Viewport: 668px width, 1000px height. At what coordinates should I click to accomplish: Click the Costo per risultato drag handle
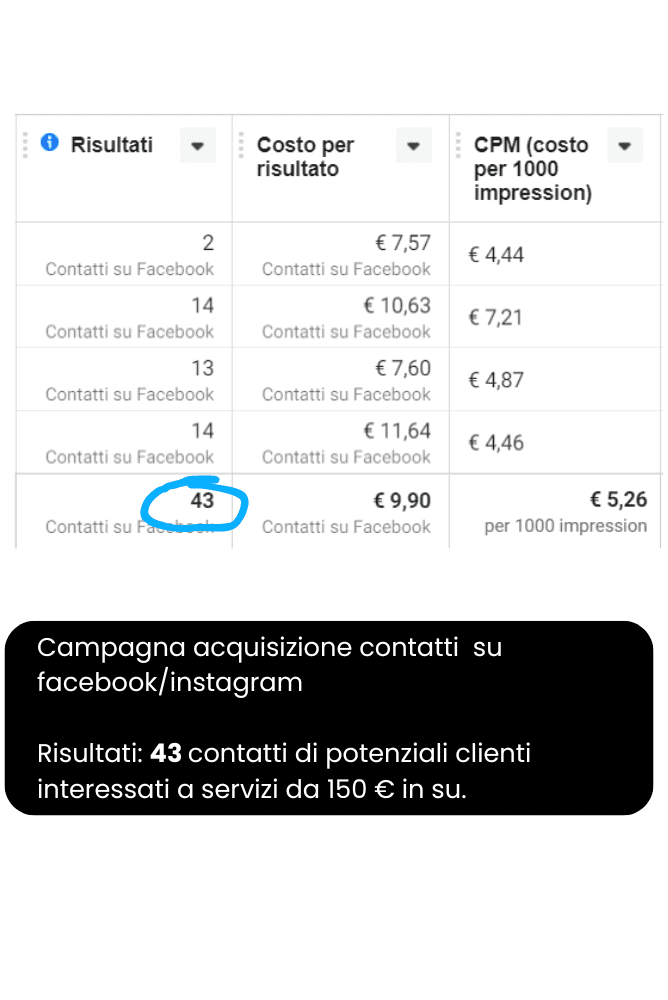coord(241,145)
